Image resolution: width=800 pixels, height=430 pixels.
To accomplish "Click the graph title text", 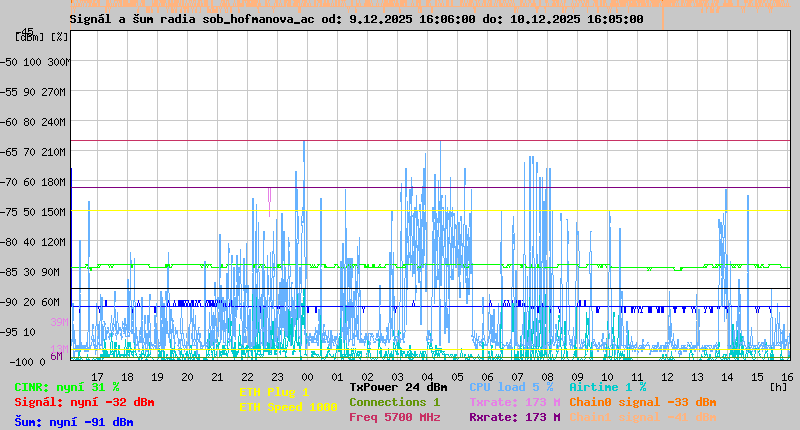I will click(357, 19).
